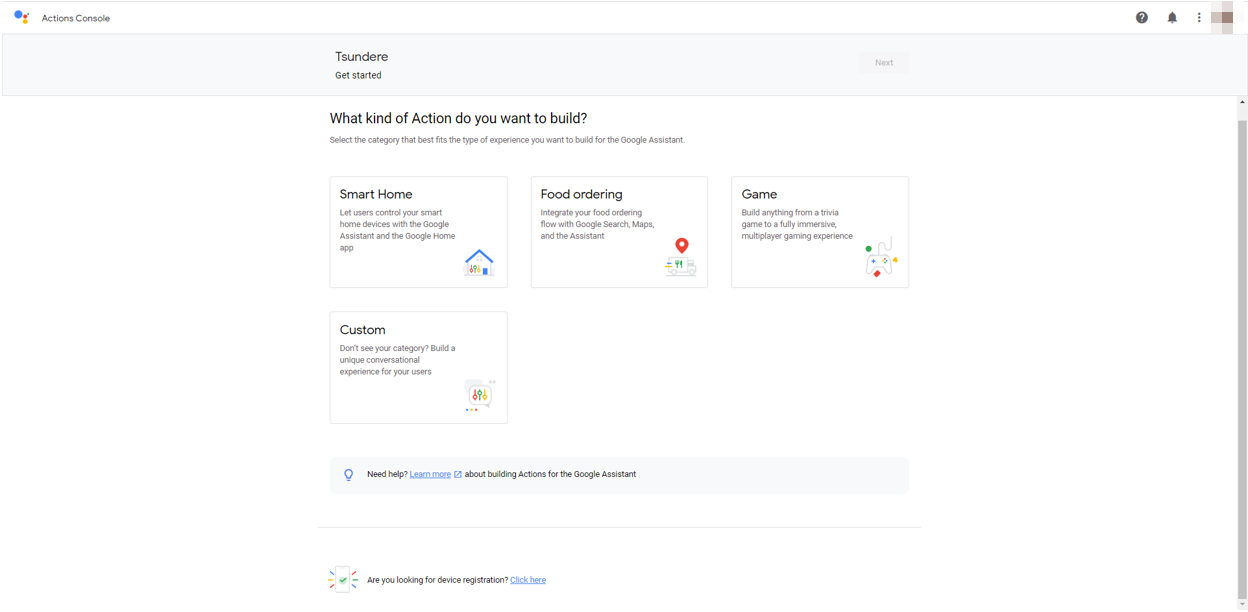This screenshot has height=612, width=1248.
Task: Open the notifications bell
Action: click(x=1172, y=17)
